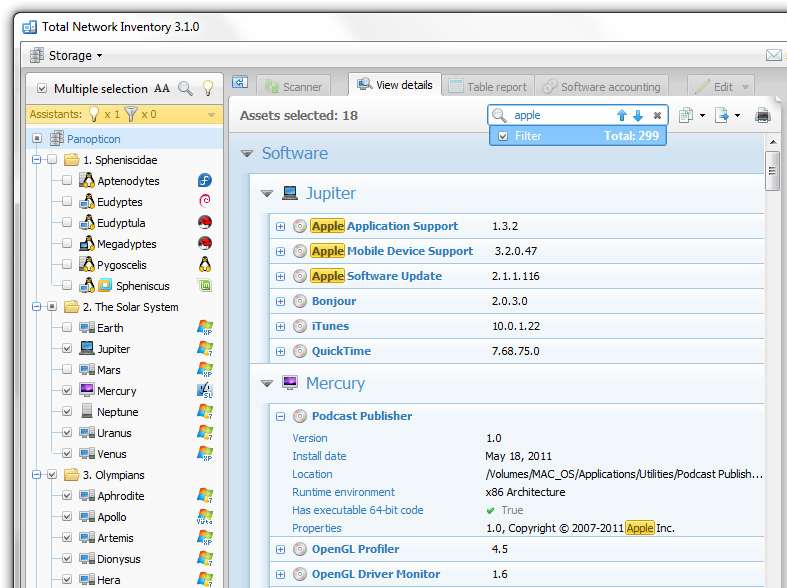This screenshot has width=787, height=588.
Task: Clear the apple search text
Action: pos(657,115)
